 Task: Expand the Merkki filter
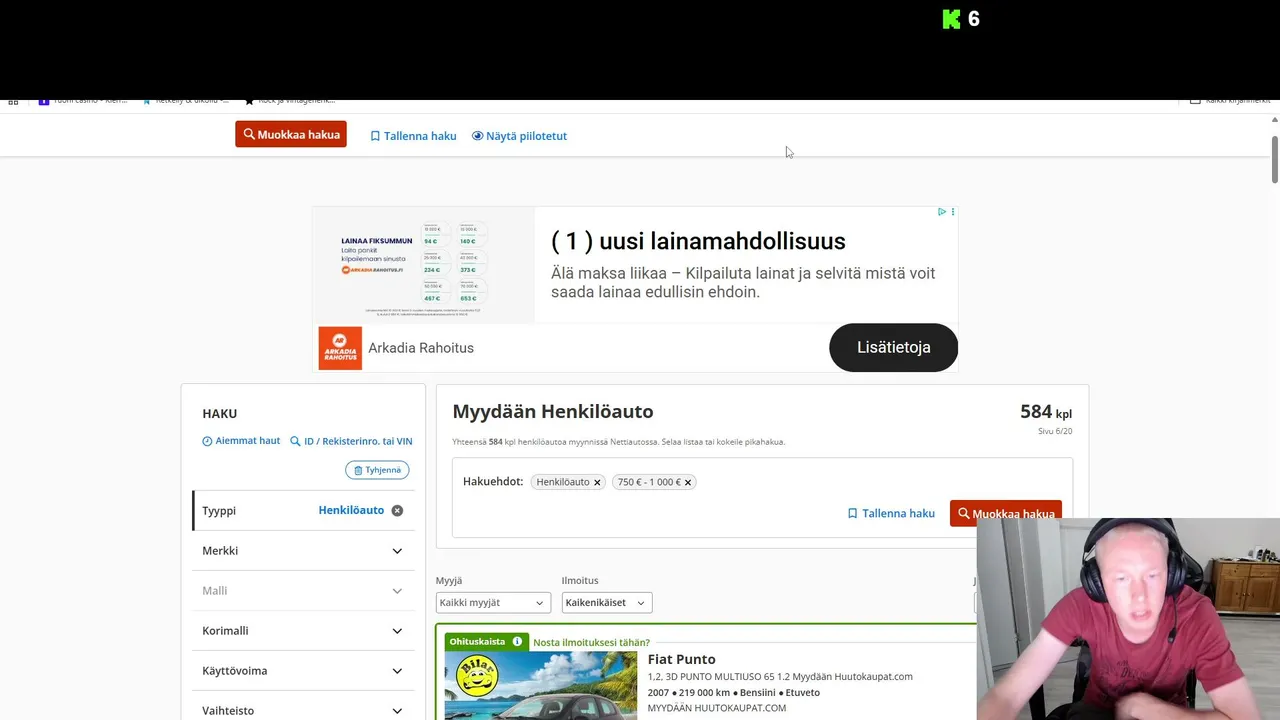tap(303, 551)
